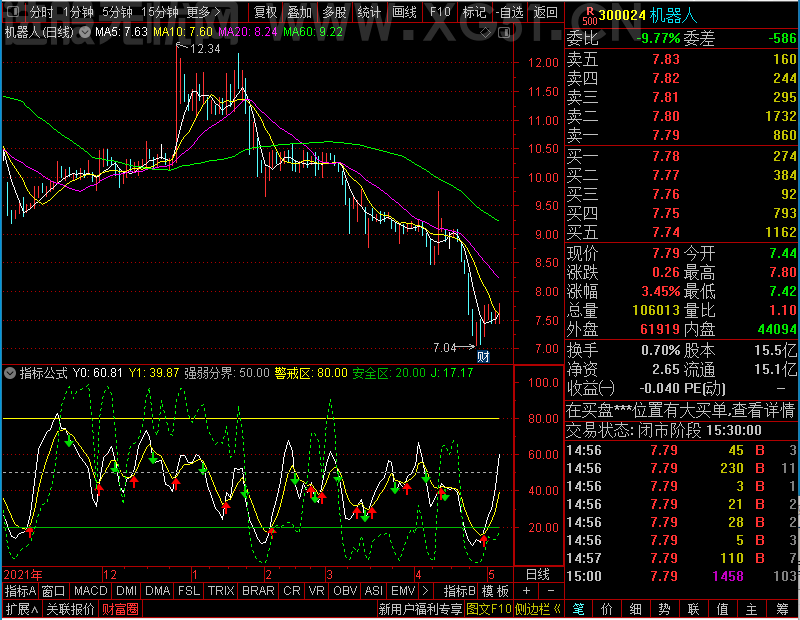Switch the indicator to VR
Image resolution: width=800 pixels, height=620 pixels.
316,591
